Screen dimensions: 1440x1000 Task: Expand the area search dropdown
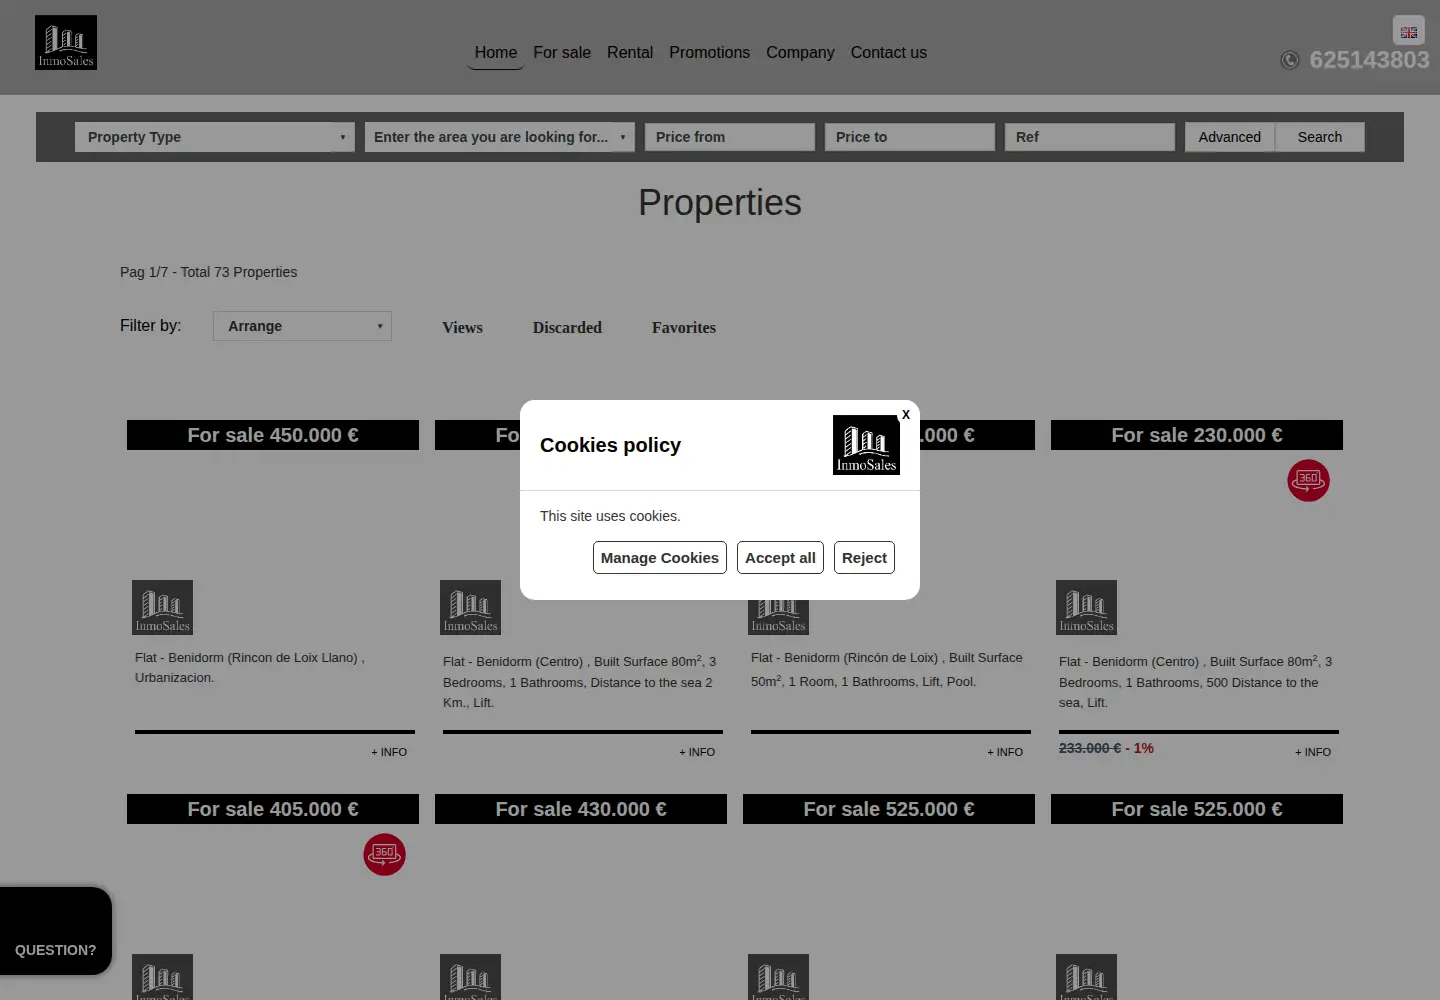[500, 137]
